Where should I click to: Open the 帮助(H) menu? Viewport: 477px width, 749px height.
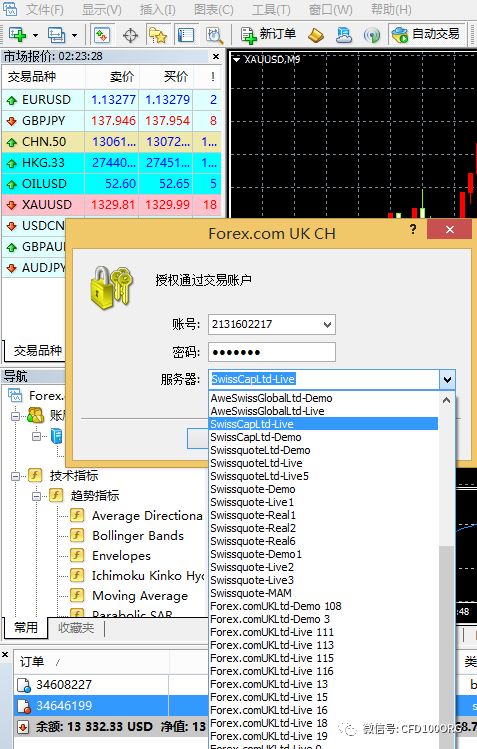(391, 9)
